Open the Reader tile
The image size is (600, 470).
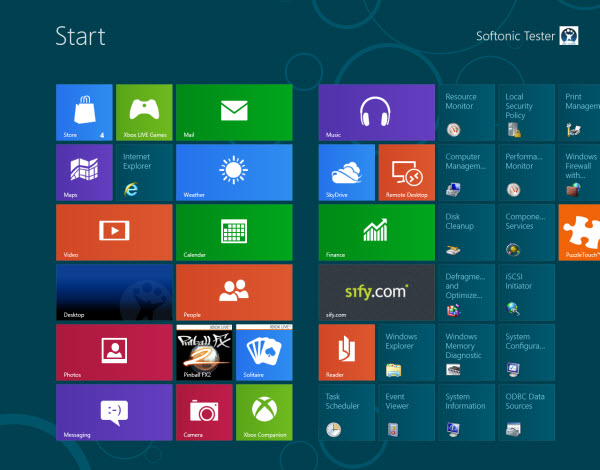pyautogui.click(x=347, y=352)
